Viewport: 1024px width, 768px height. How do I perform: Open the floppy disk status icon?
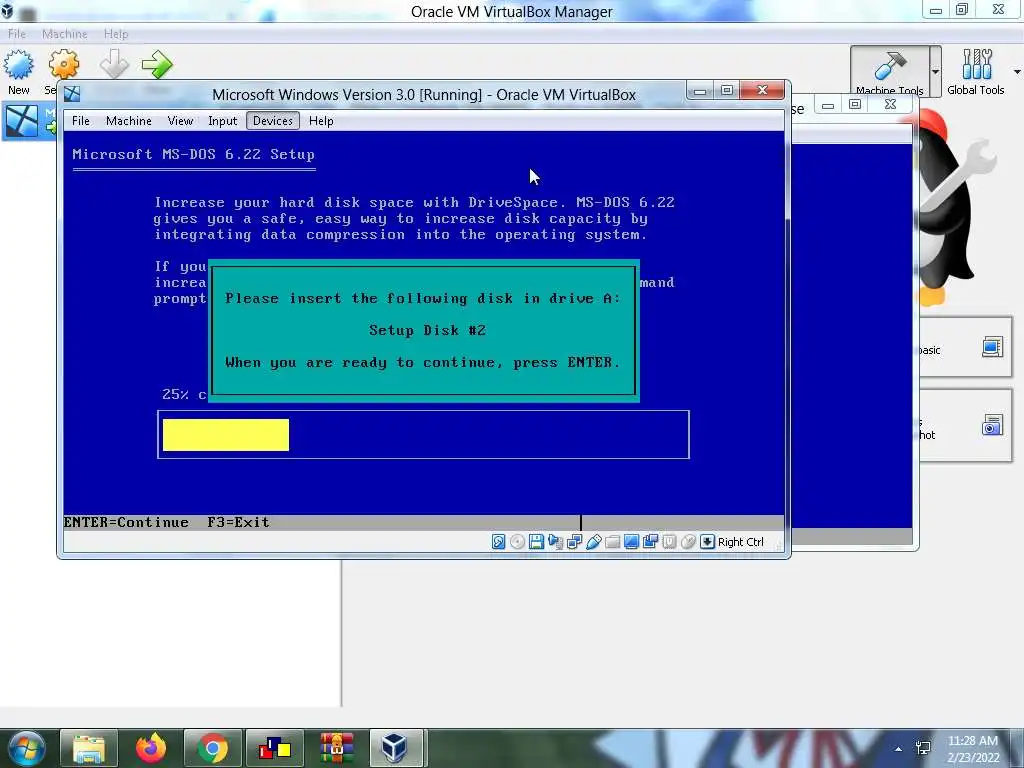(536, 541)
